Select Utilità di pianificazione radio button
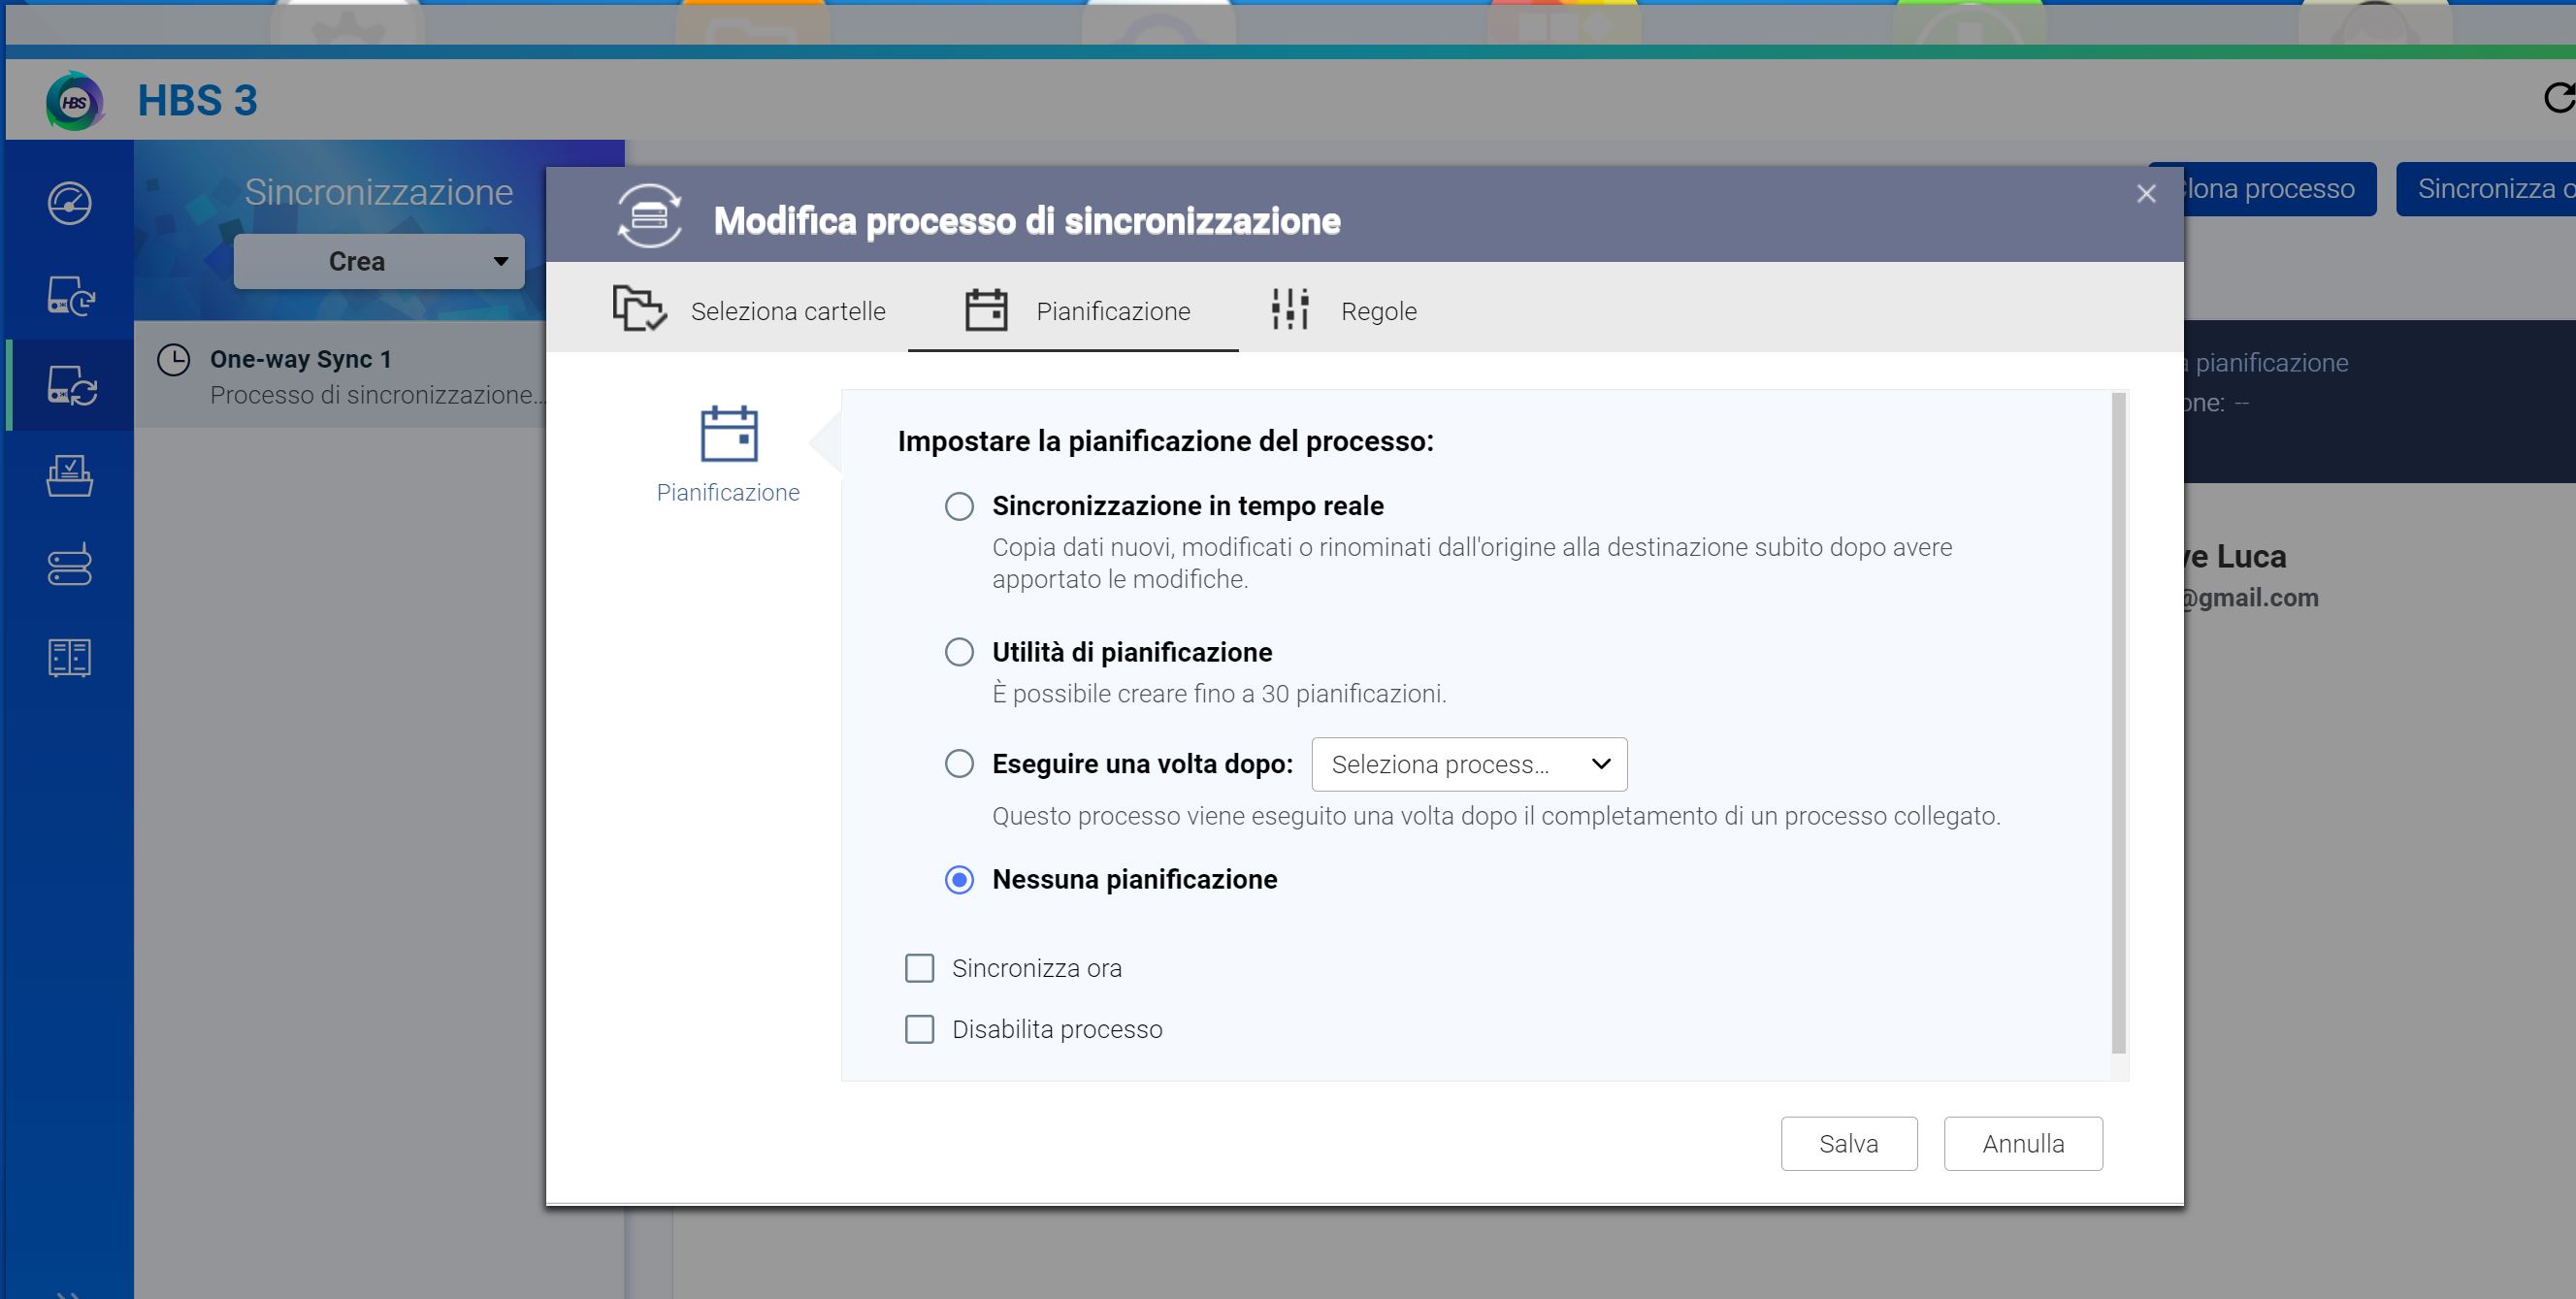Image resolution: width=2576 pixels, height=1299 pixels. pos(959,653)
